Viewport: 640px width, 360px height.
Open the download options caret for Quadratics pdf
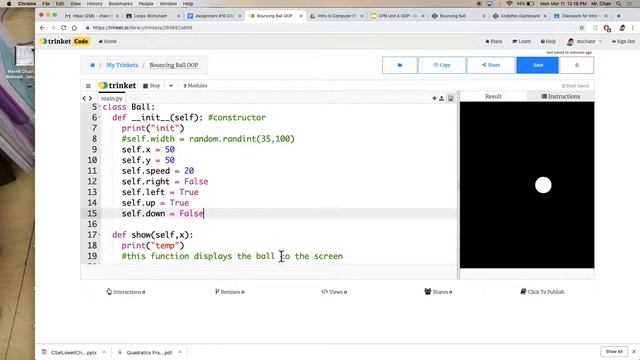180,352
